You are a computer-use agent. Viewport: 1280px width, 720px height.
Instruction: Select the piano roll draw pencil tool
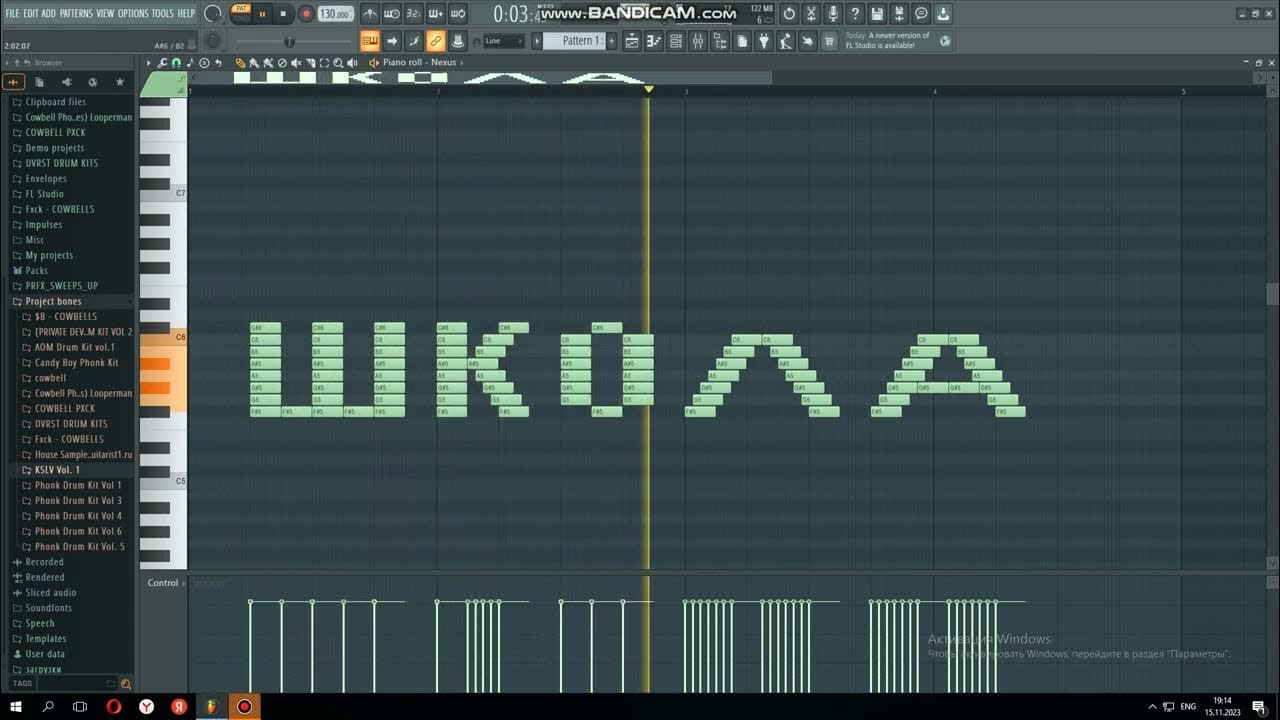240,62
